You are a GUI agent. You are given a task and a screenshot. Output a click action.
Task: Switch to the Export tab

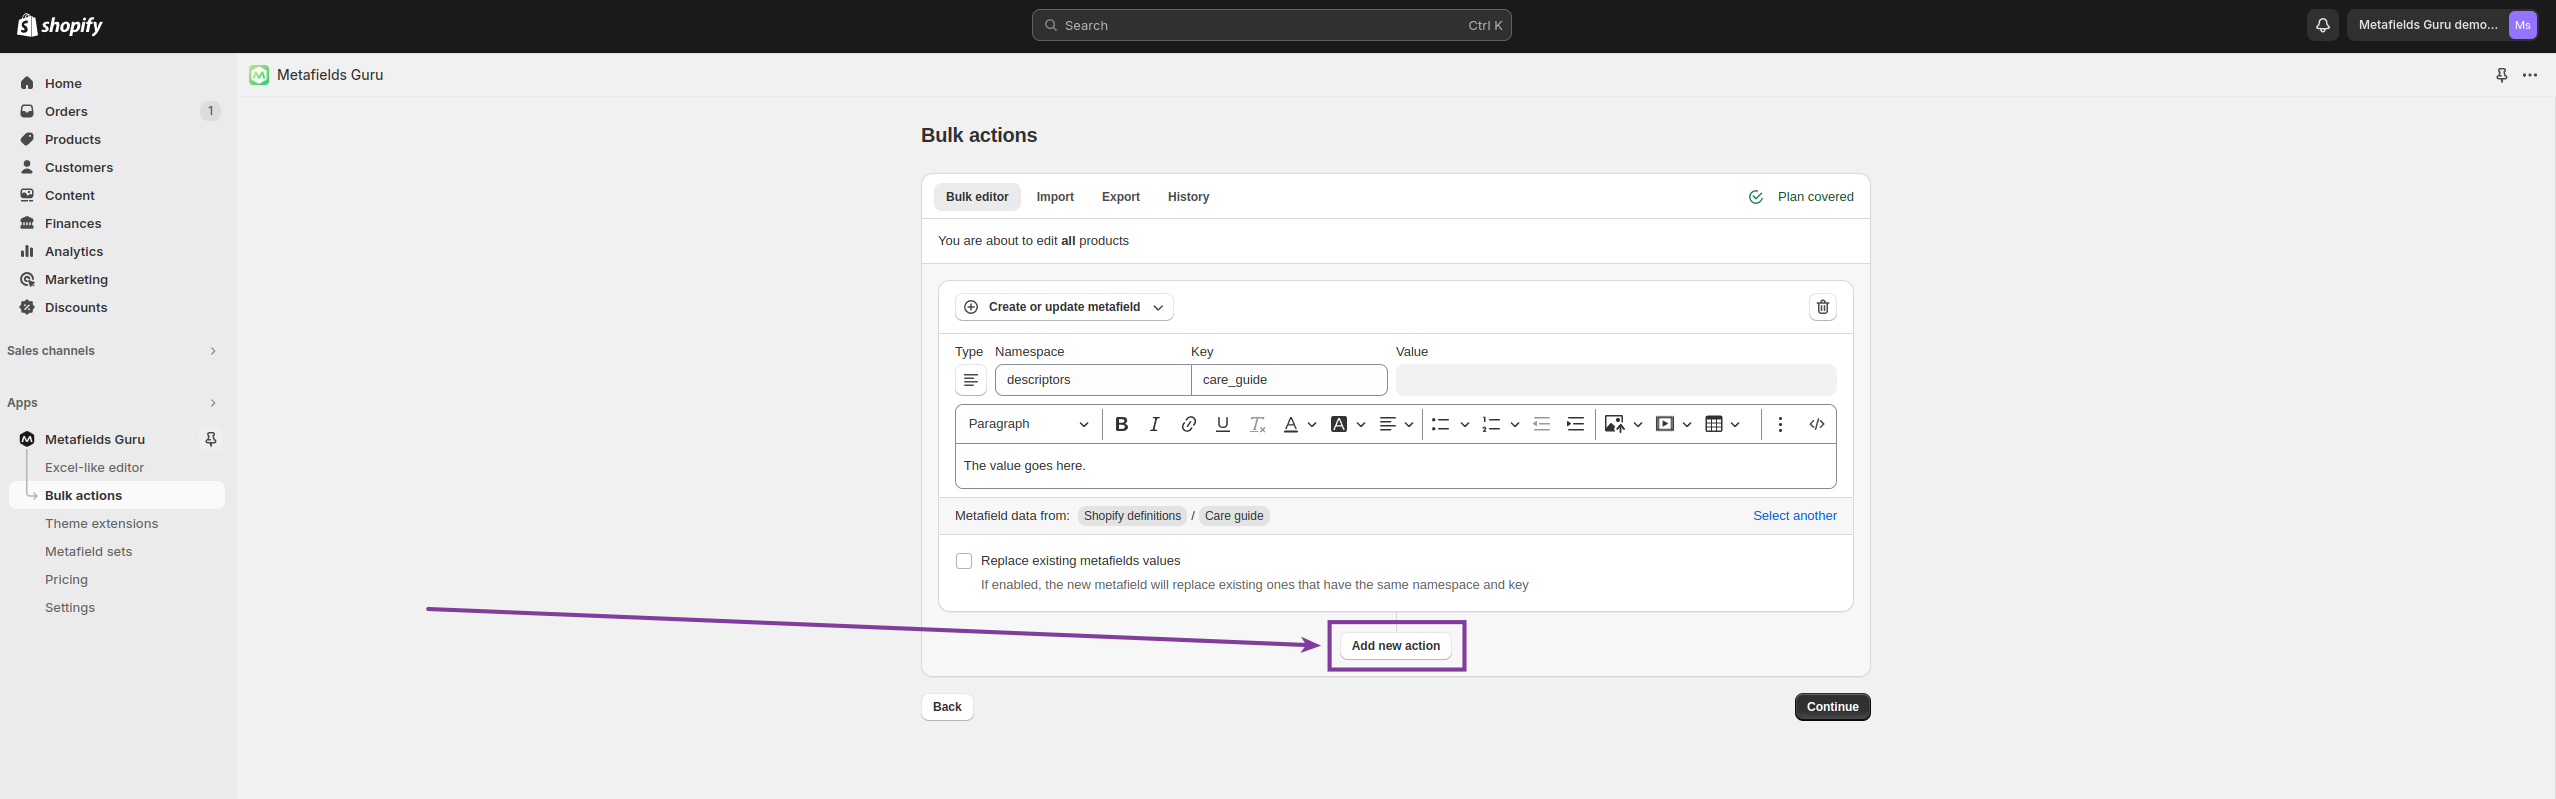(1120, 197)
